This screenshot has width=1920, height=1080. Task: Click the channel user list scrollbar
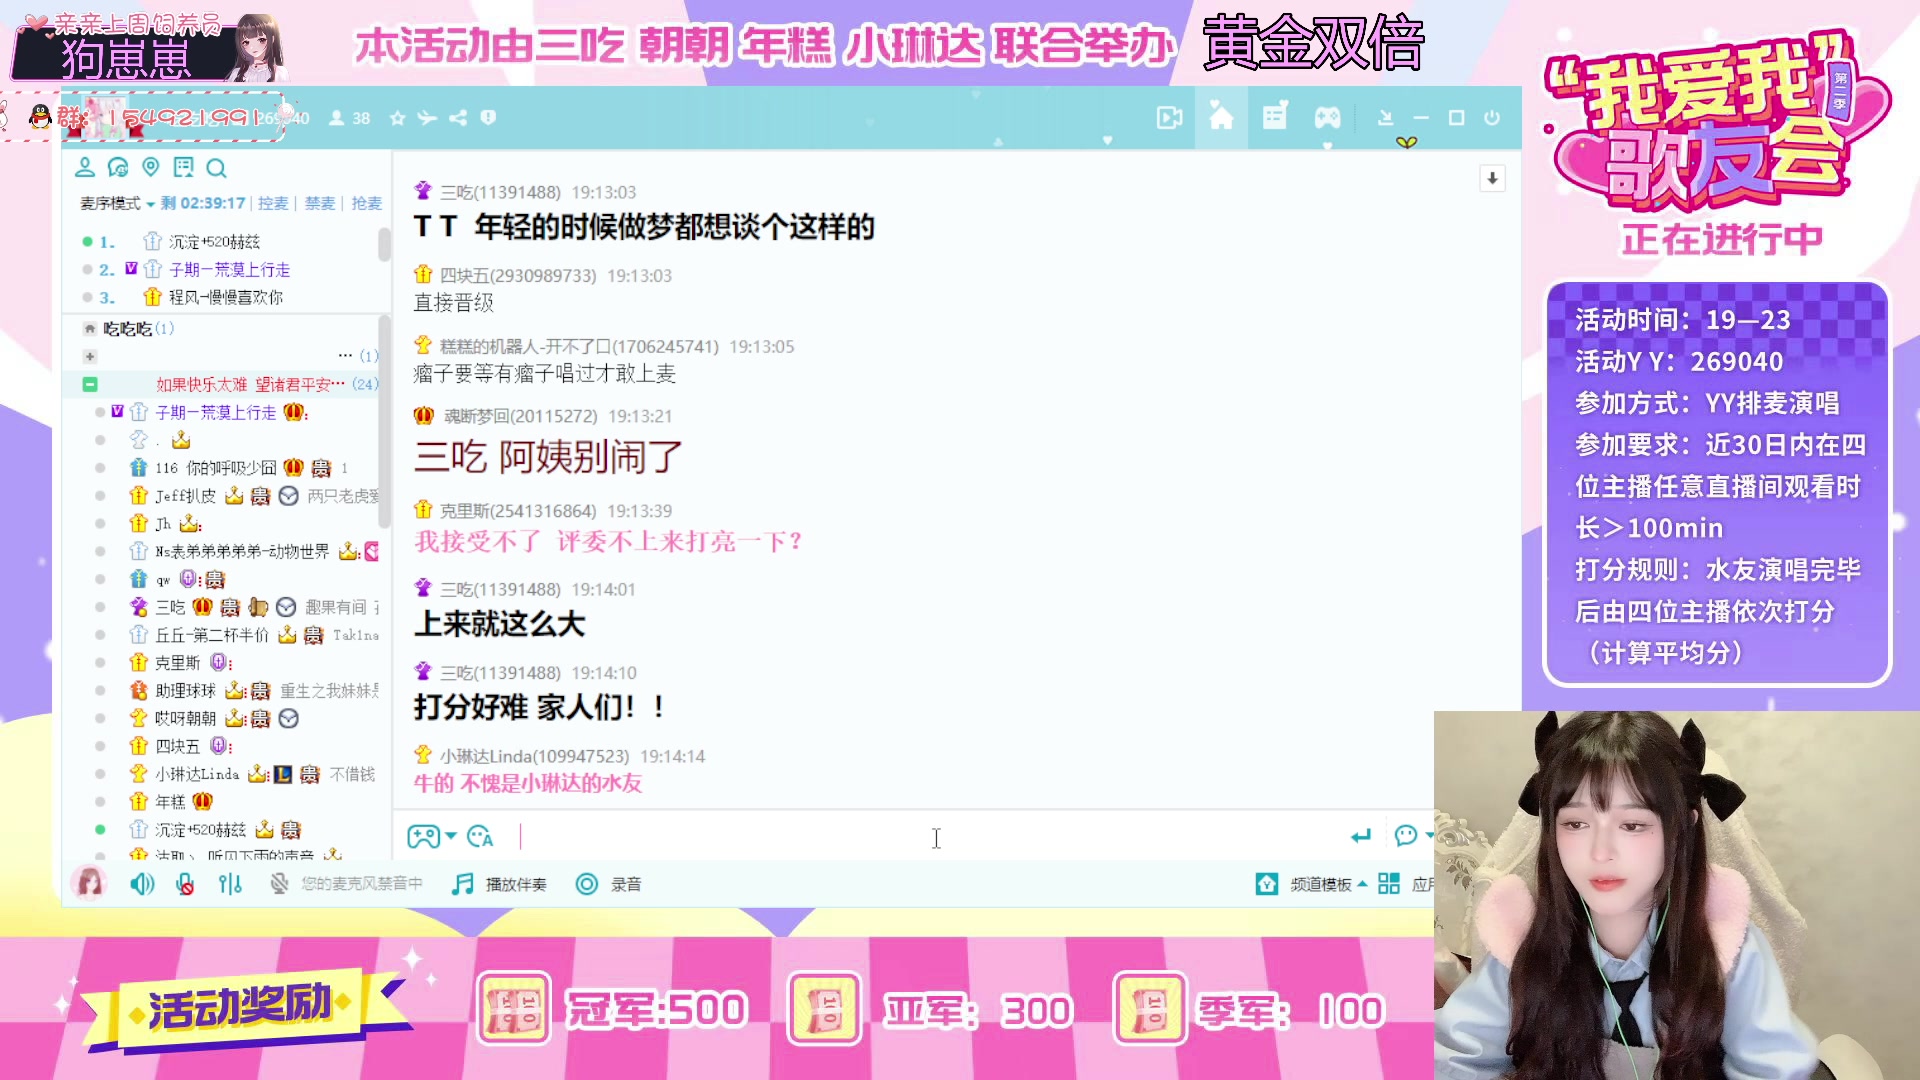pos(384,423)
